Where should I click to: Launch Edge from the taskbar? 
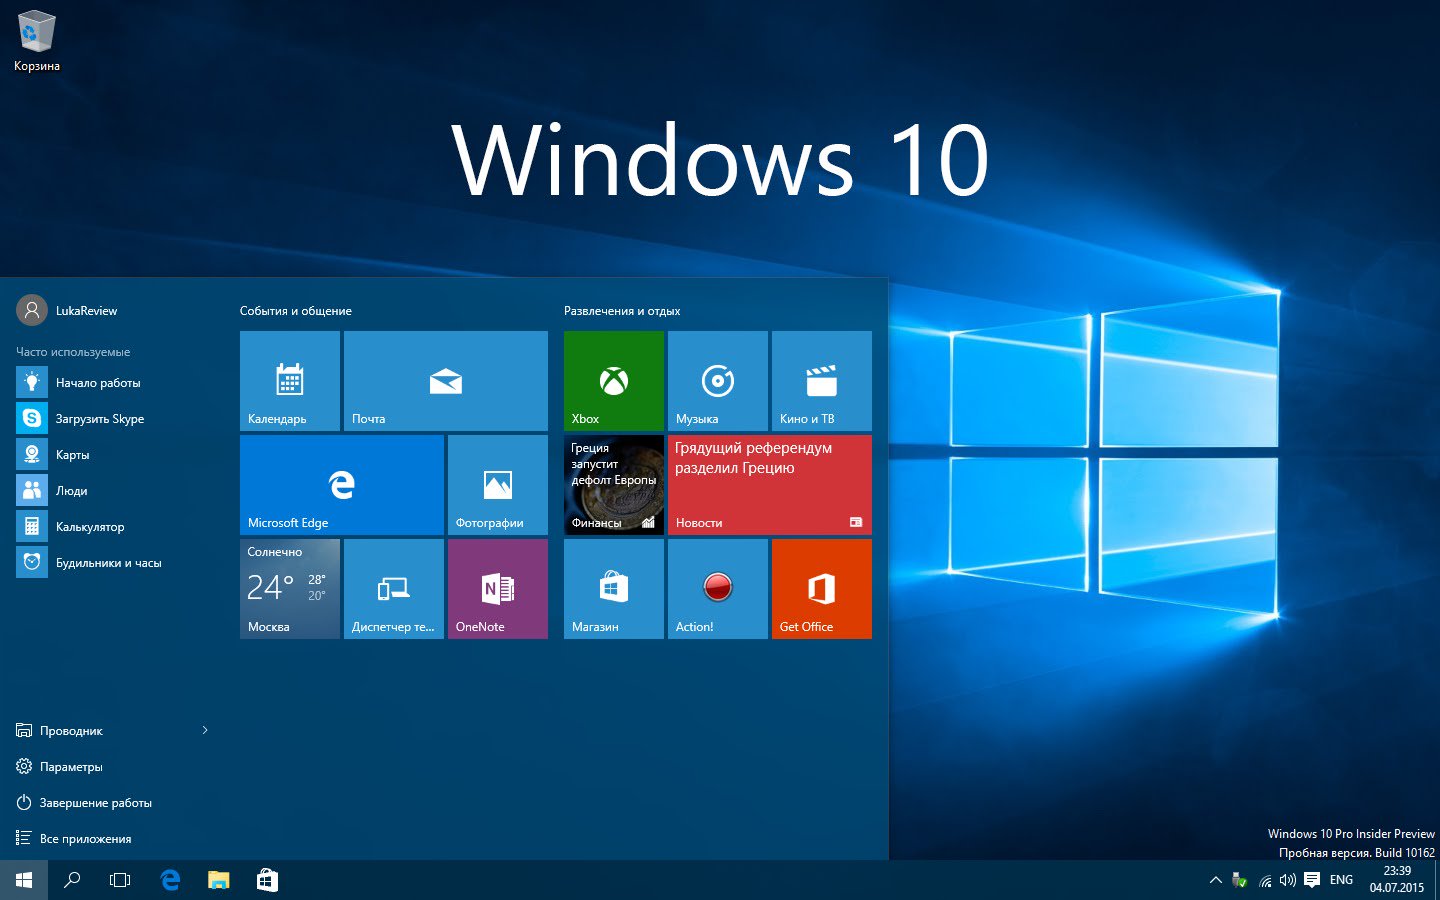170,880
